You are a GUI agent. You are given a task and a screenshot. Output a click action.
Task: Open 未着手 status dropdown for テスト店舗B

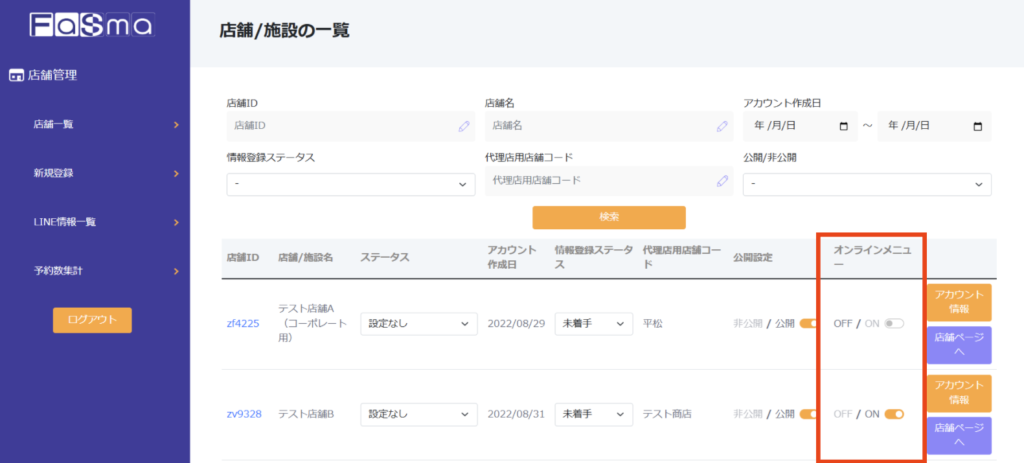594,414
